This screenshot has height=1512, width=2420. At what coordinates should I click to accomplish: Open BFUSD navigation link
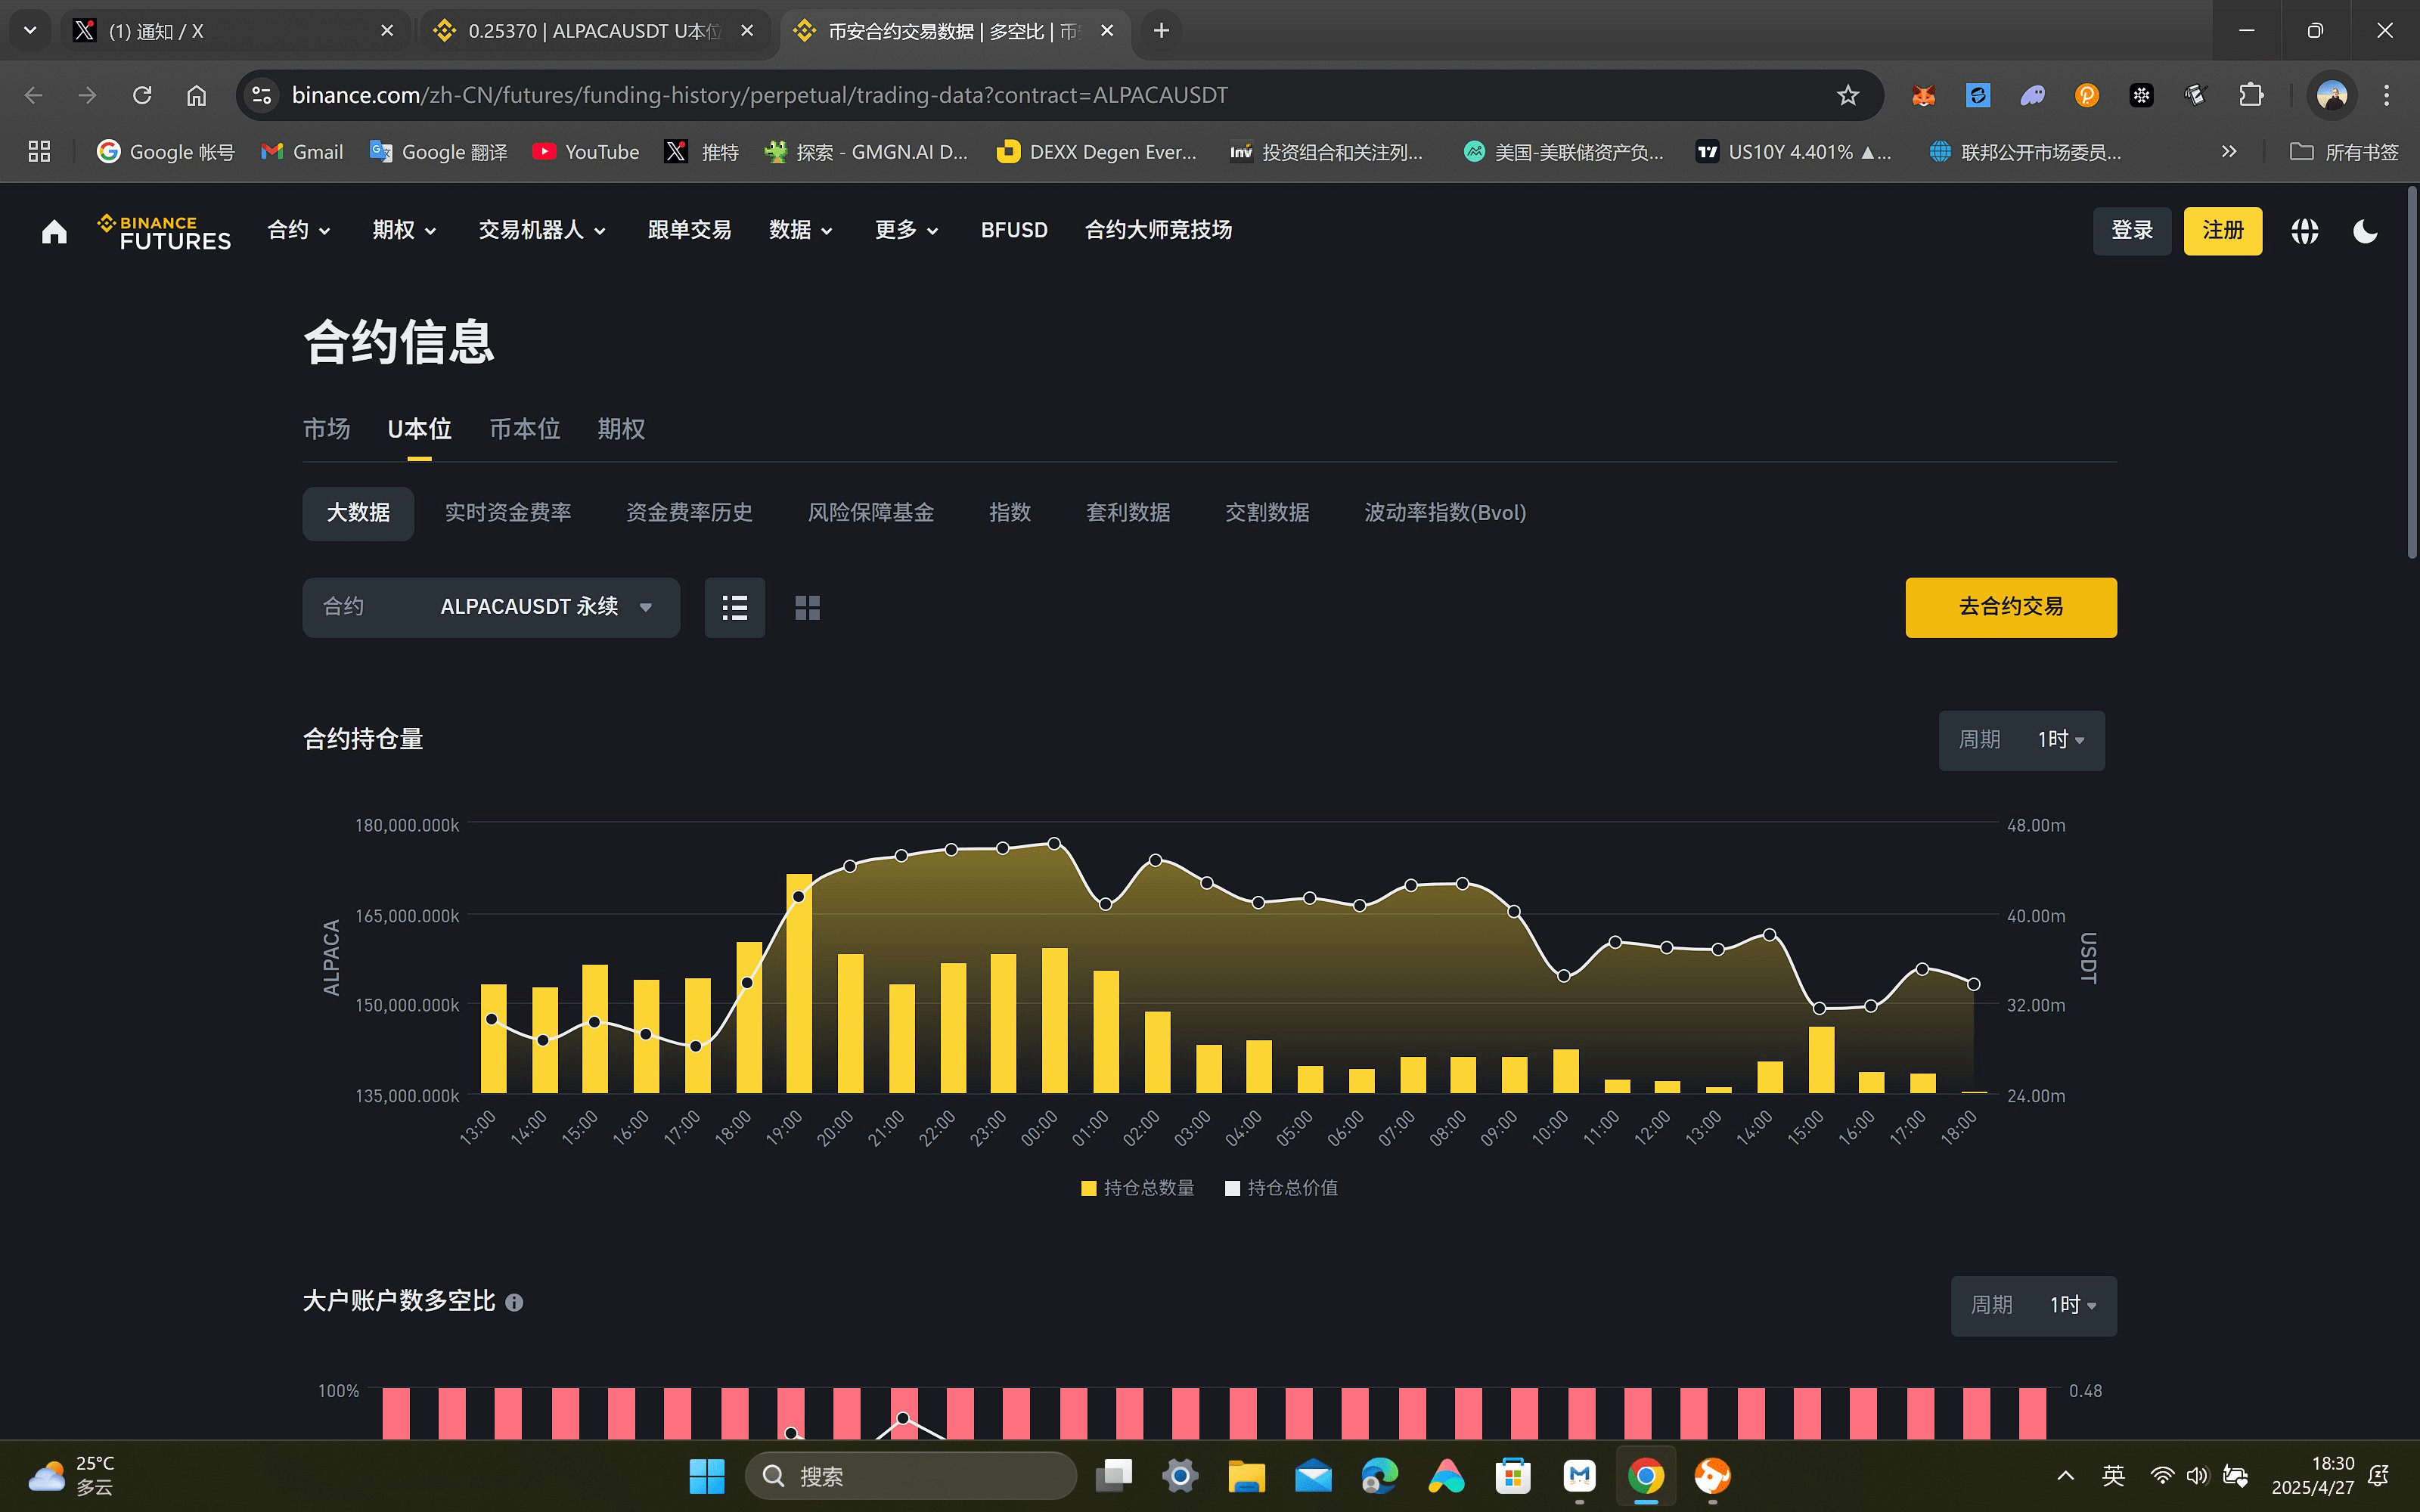pyautogui.click(x=1014, y=230)
